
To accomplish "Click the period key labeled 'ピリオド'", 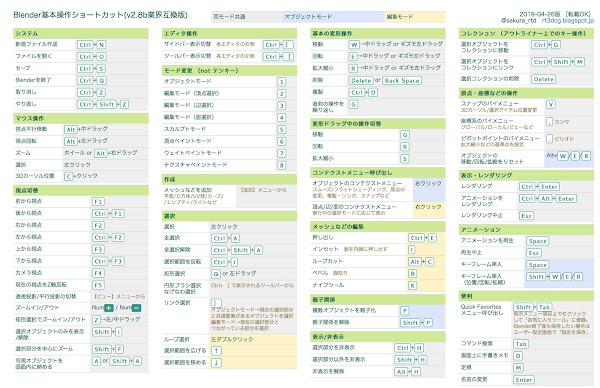I will pyautogui.click(x=549, y=139).
